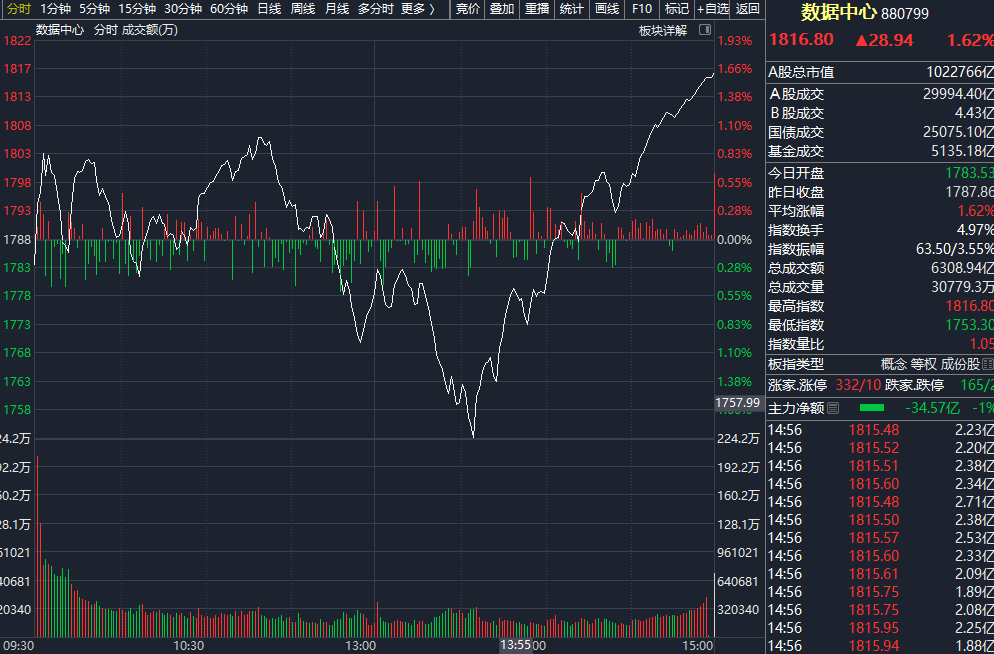Click 板块详解 sector details link
Image resolution: width=994 pixels, height=654 pixels.
point(662,30)
